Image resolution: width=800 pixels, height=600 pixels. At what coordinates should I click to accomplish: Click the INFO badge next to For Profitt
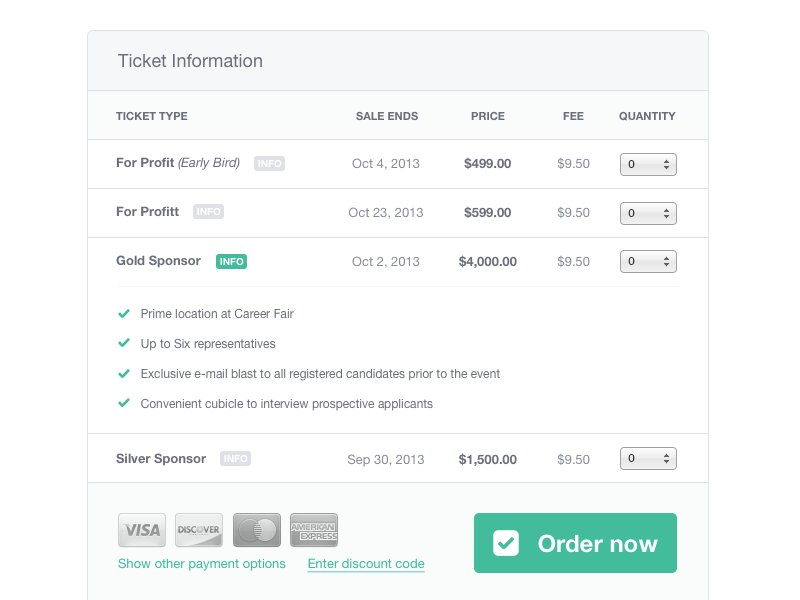[x=209, y=211]
